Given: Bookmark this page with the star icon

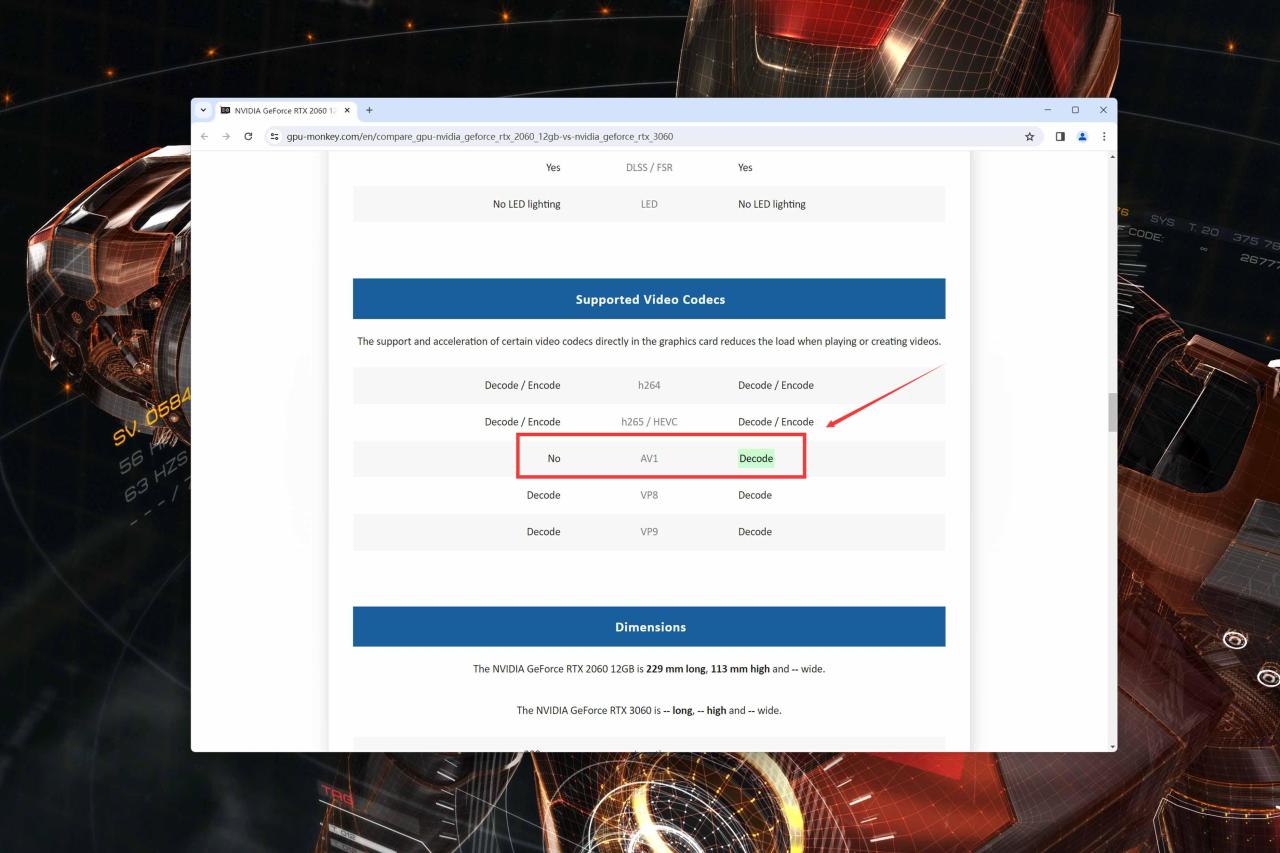Looking at the screenshot, I should pyautogui.click(x=1029, y=136).
